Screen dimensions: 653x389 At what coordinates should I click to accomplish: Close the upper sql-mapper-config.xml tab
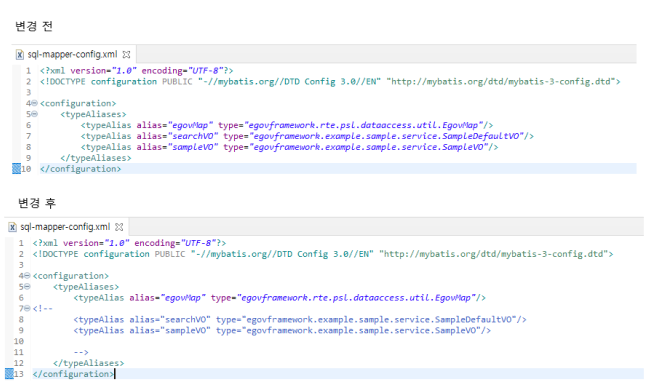click(127, 55)
